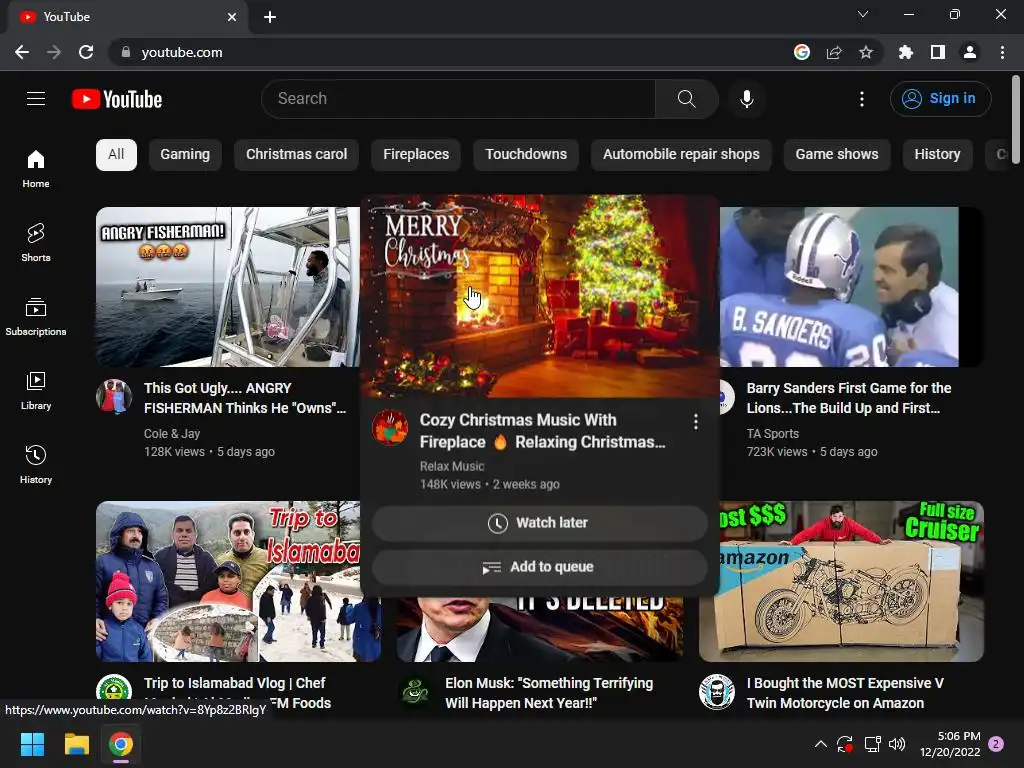Go to Home in the sidebar

36,168
